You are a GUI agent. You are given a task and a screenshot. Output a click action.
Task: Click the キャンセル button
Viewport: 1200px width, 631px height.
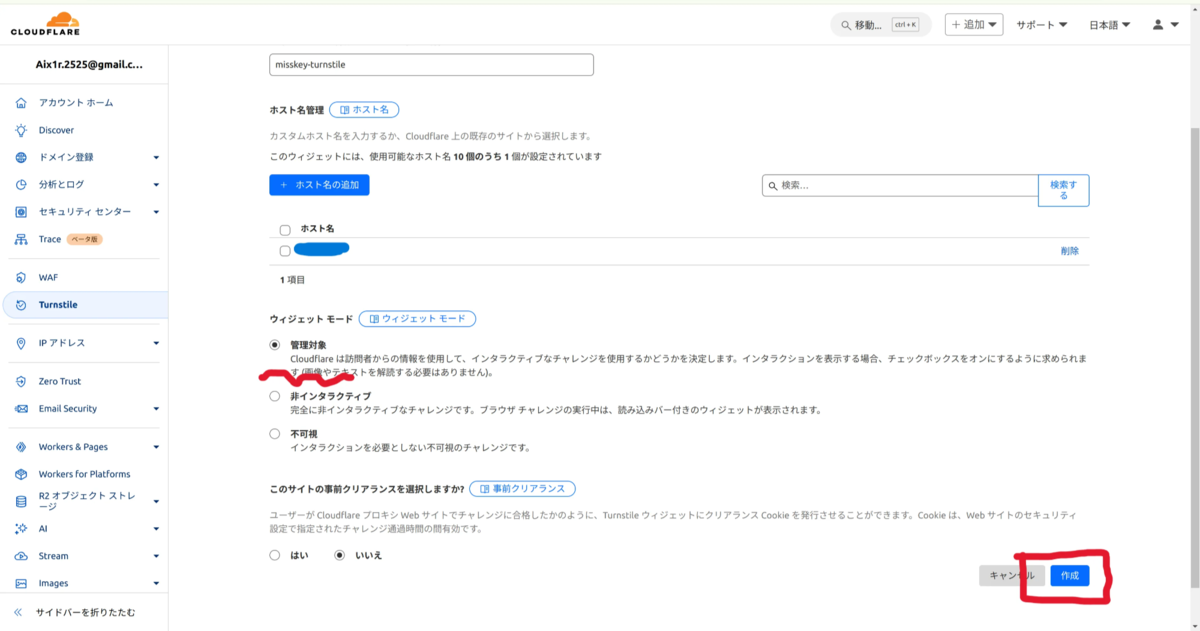[x=1012, y=575]
